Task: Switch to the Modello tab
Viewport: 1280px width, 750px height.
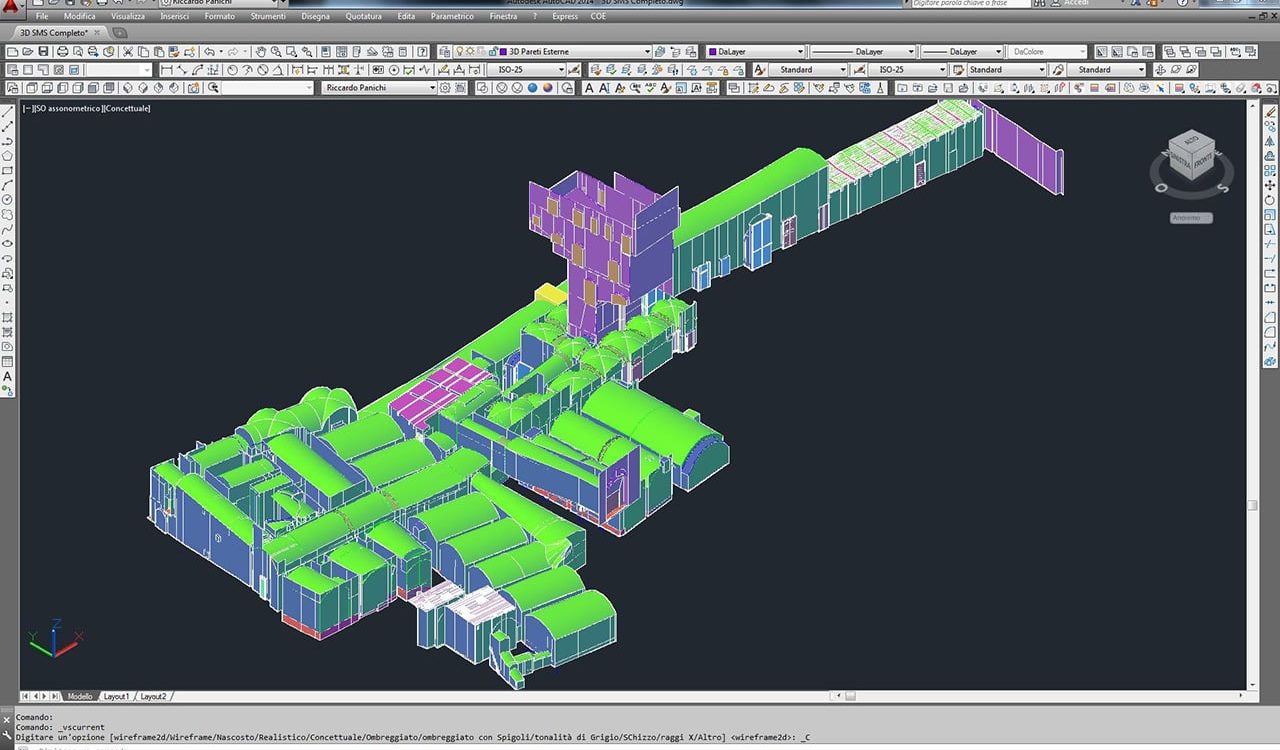Action: [80, 696]
